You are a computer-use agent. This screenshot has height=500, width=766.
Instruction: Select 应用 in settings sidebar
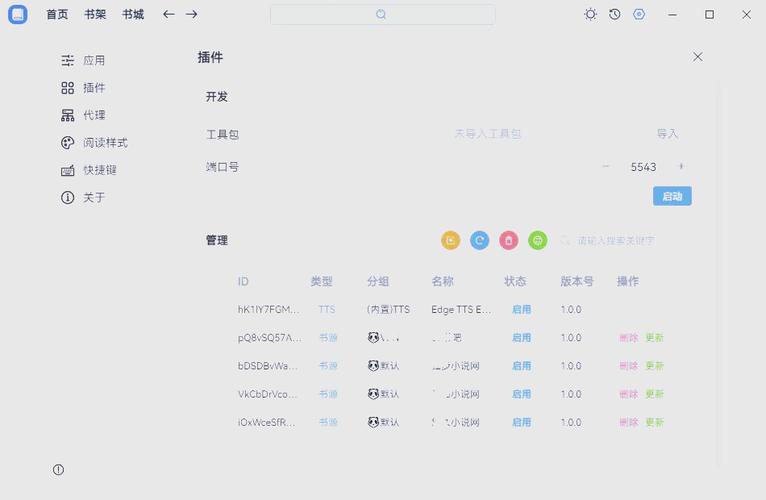click(83, 60)
